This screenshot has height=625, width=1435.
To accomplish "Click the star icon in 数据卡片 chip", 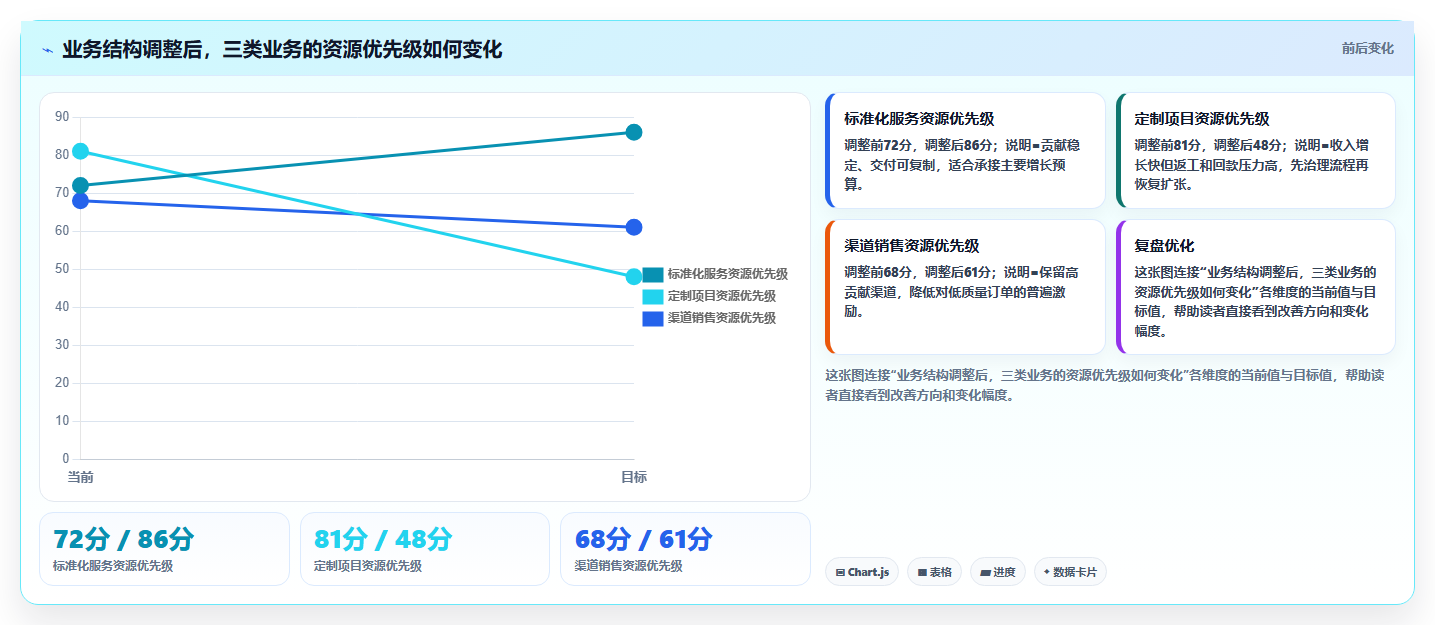I will [x=1047, y=572].
